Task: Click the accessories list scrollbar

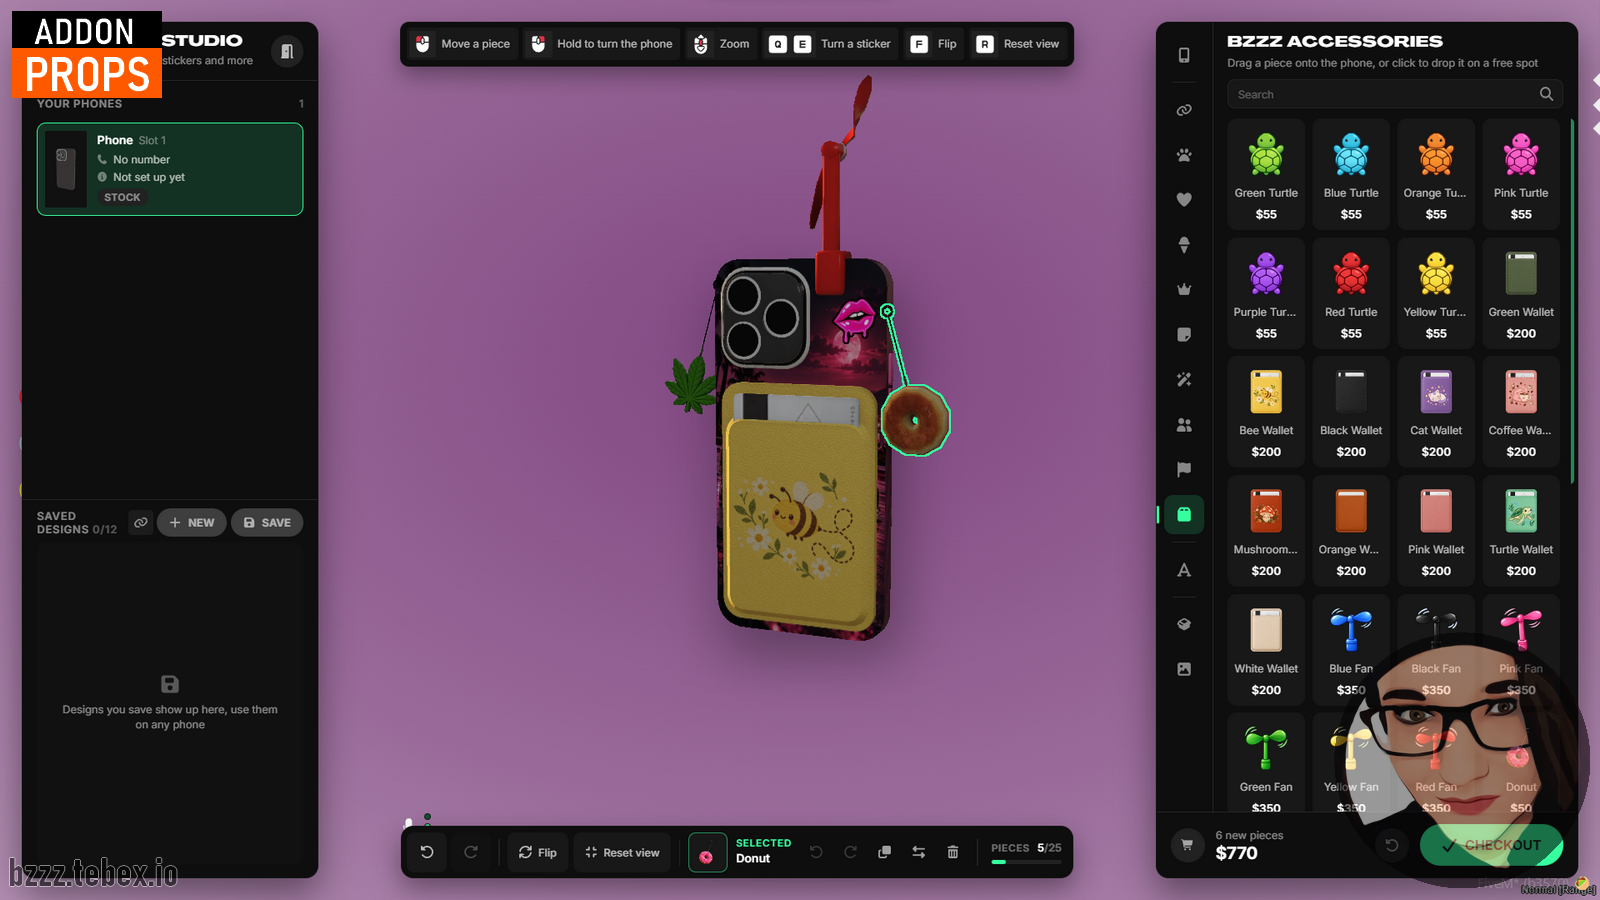Action: point(1572,302)
